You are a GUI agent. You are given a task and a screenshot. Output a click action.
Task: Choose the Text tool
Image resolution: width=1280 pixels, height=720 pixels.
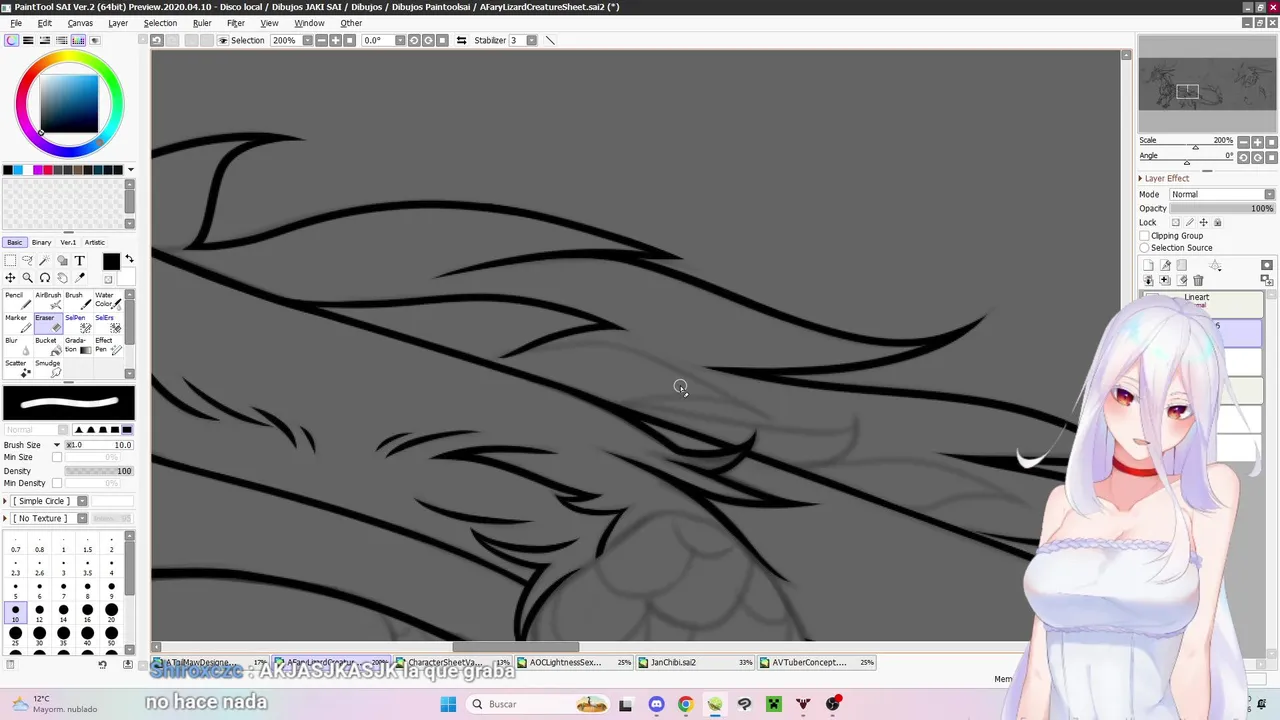point(79,261)
